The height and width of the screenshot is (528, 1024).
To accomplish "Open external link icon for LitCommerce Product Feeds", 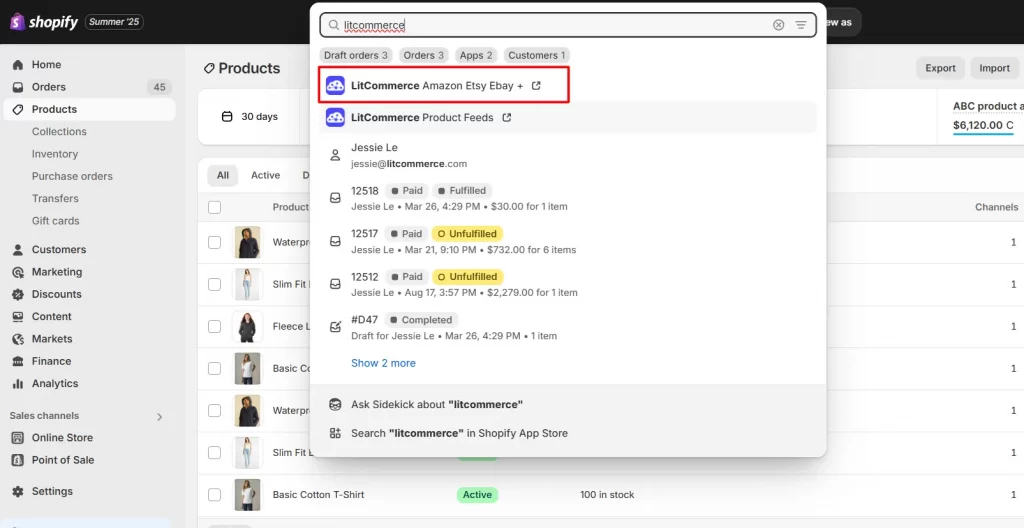I will [x=506, y=118].
